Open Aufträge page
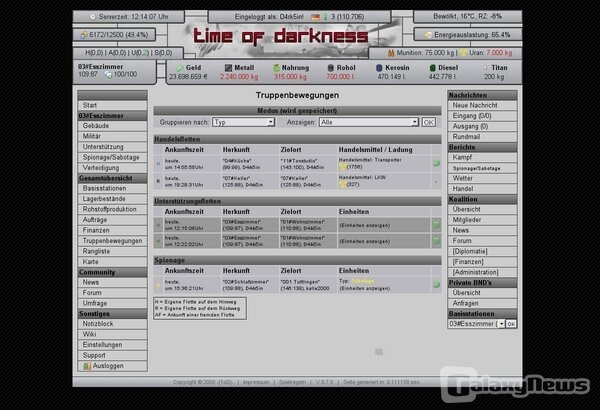This screenshot has height=410, width=600. pos(112,220)
